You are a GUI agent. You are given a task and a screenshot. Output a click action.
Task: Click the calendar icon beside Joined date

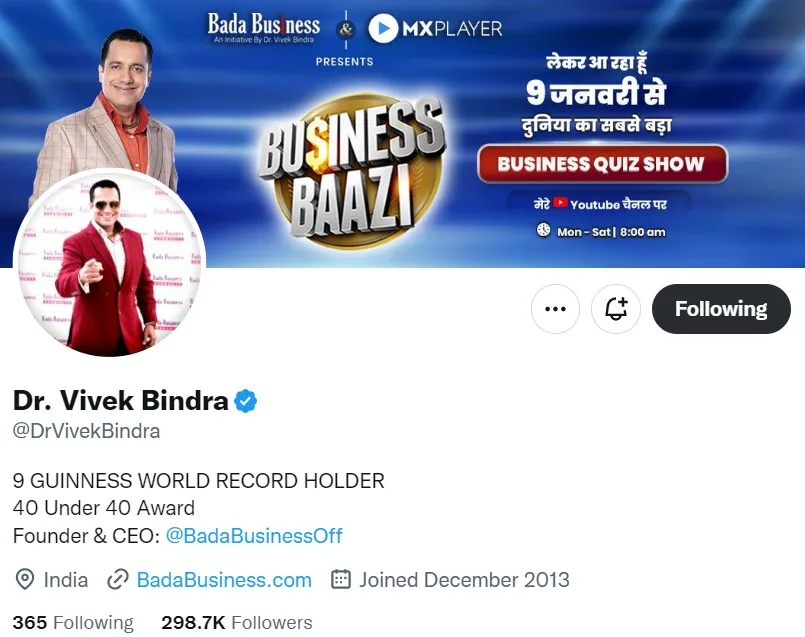click(x=341, y=579)
